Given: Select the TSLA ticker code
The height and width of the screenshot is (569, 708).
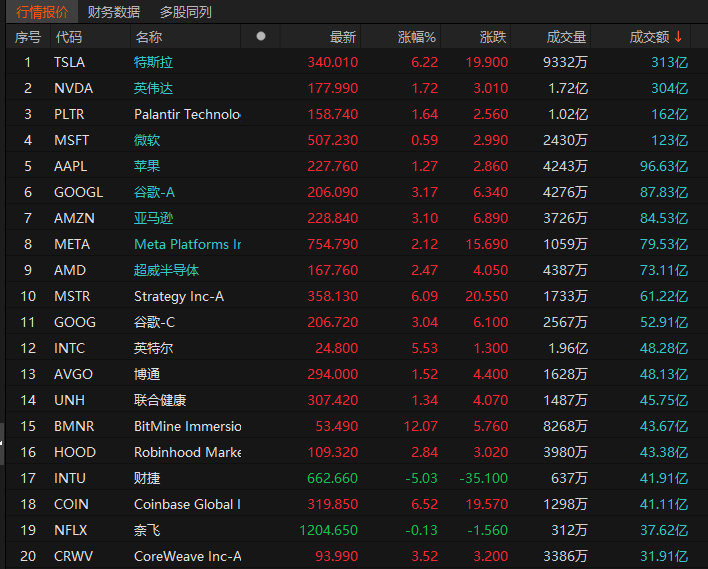Looking at the screenshot, I should [x=69, y=62].
